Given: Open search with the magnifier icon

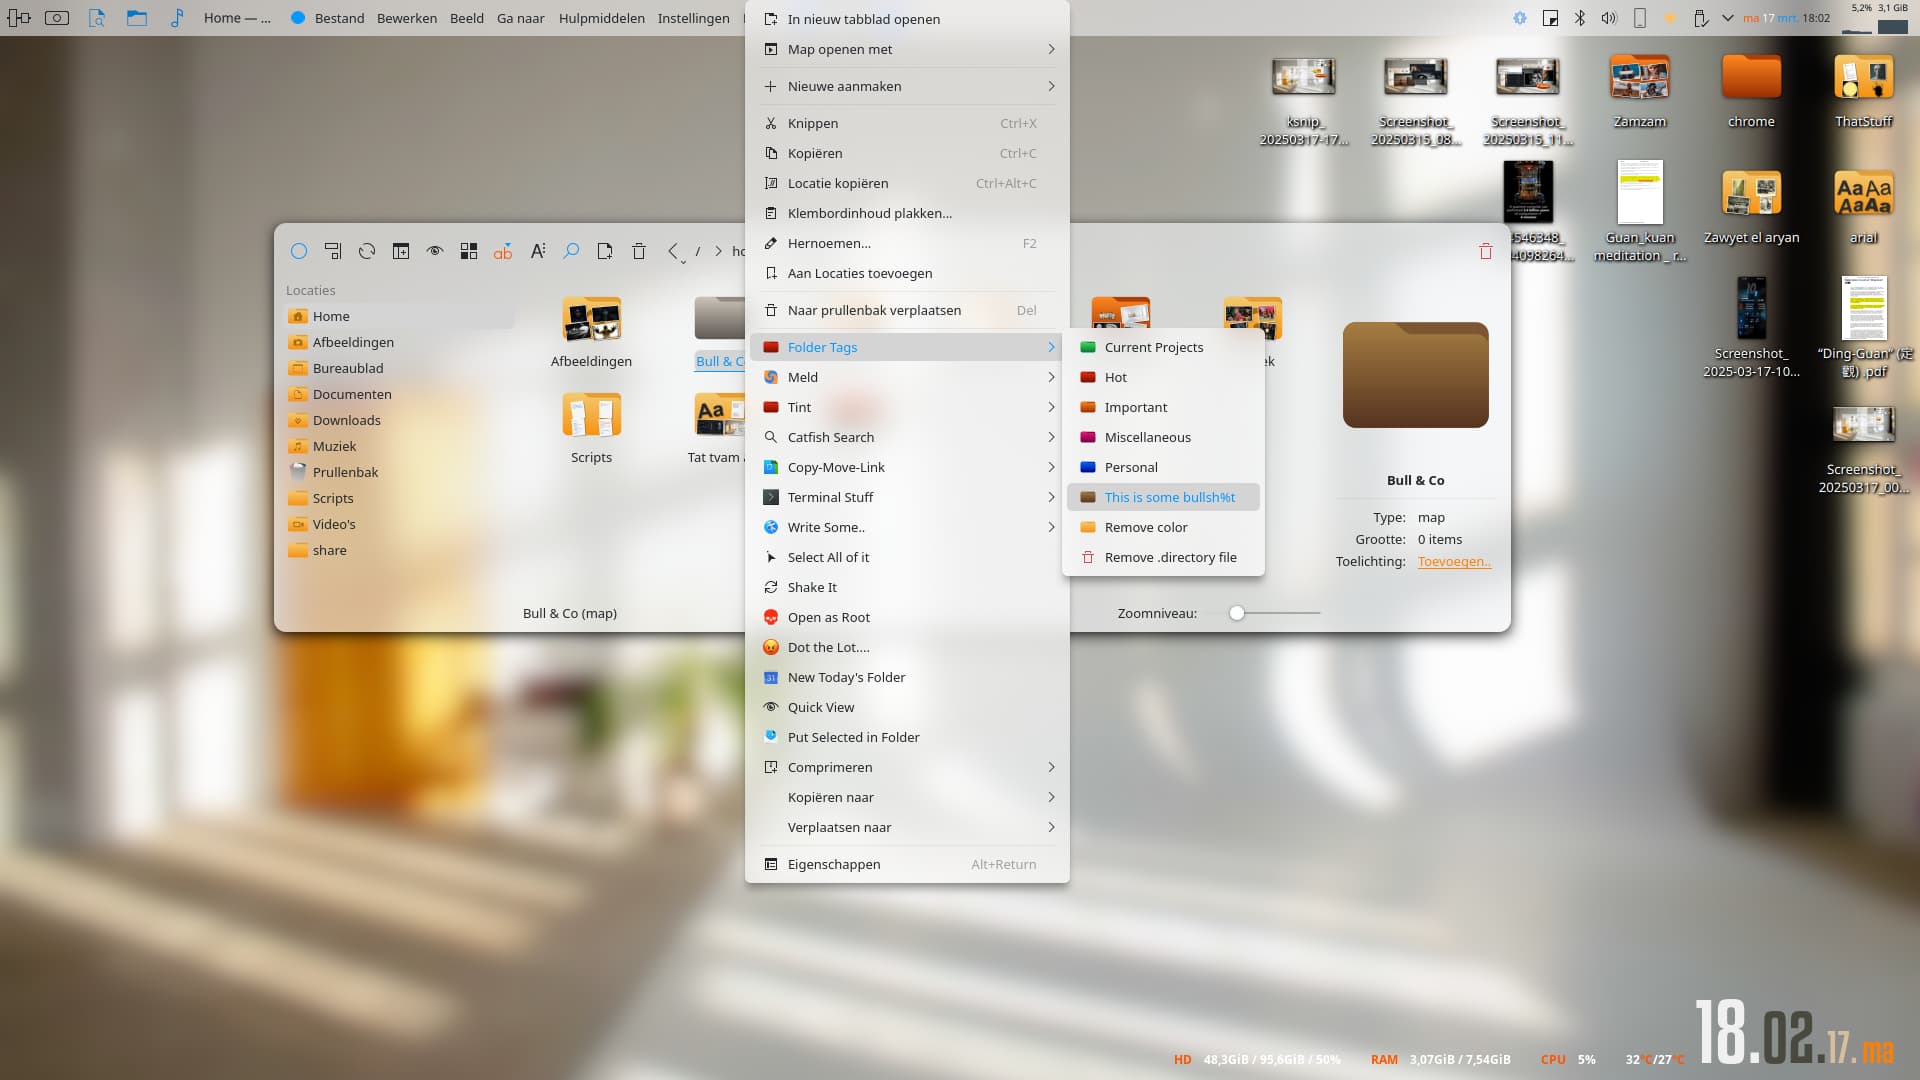Looking at the screenshot, I should click(x=571, y=251).
